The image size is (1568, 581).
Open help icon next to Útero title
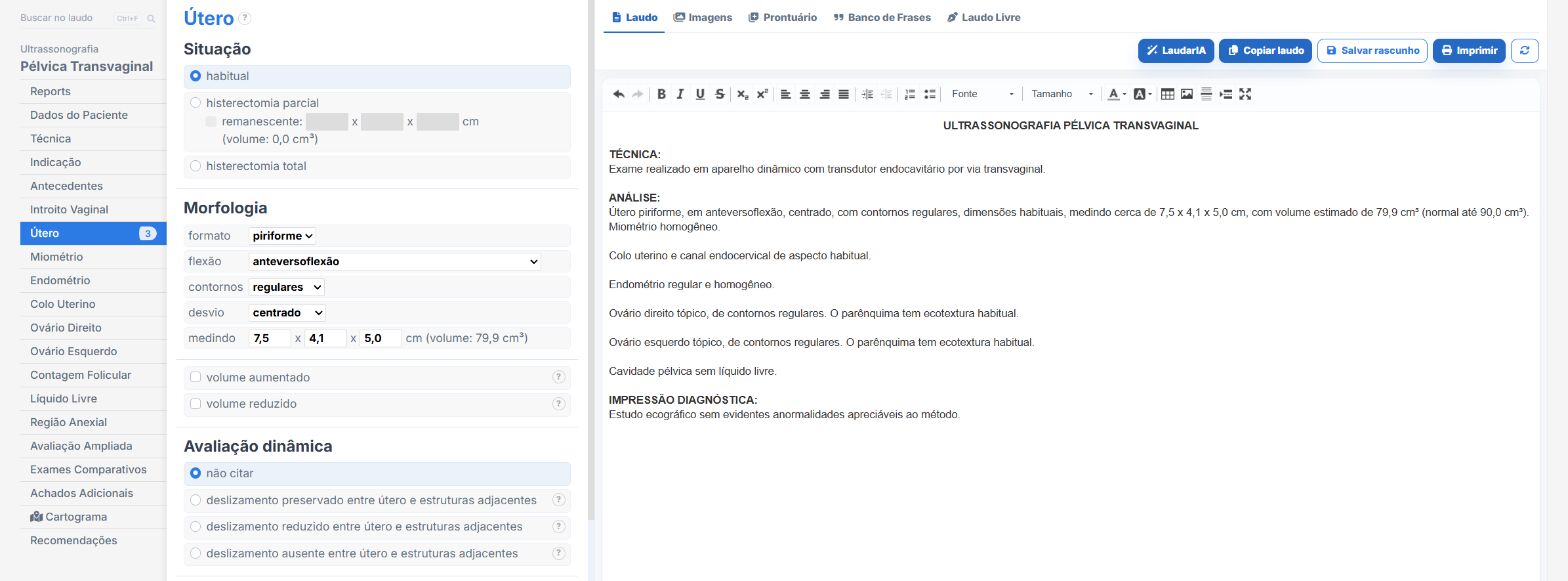pyautogui.click(x=245, y=18)
